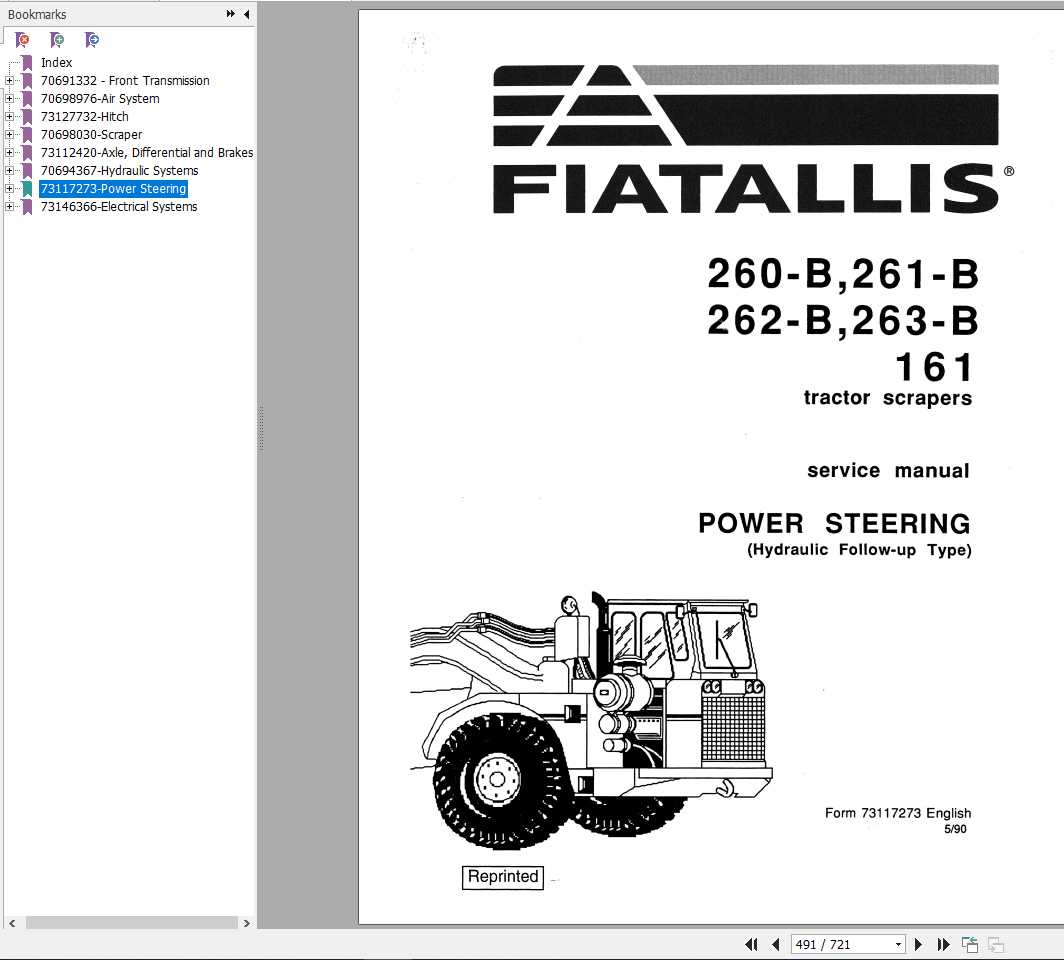Collapse the Bookmarks panel with the left arrow
1064x960 pixels.
tap(246, 14)
